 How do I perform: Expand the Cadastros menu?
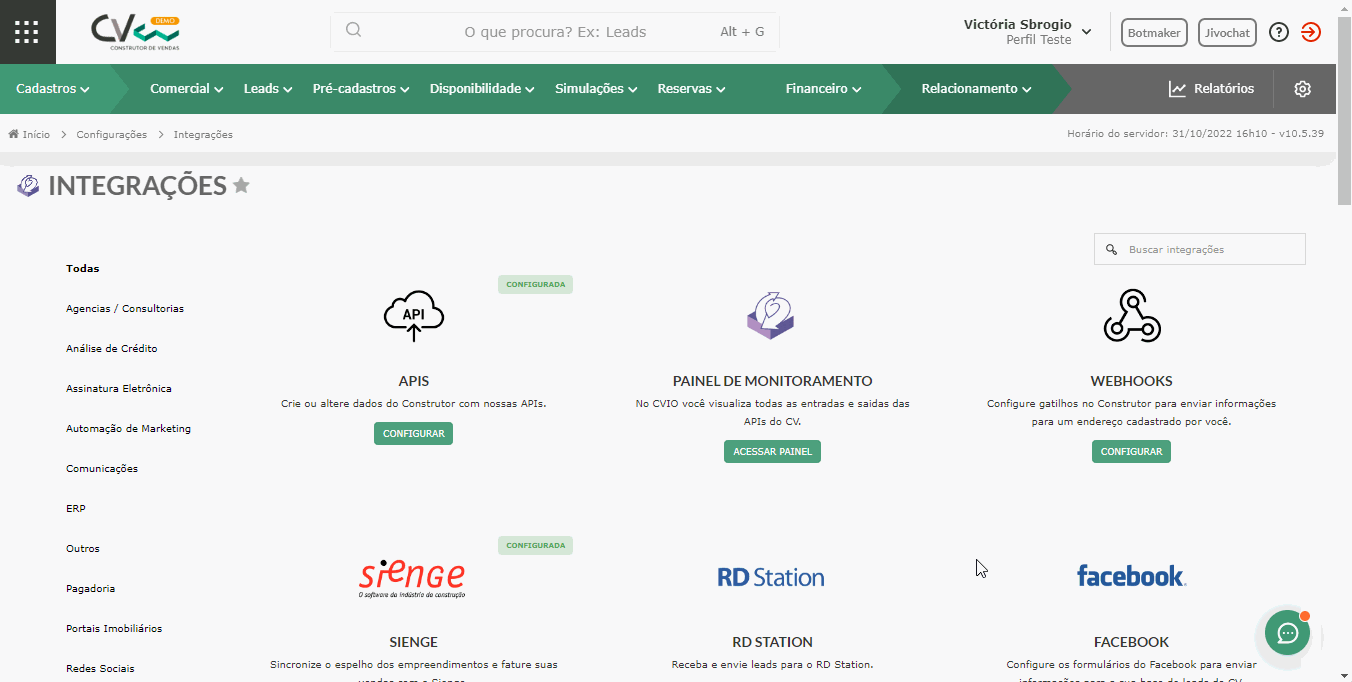pos(53,89)
